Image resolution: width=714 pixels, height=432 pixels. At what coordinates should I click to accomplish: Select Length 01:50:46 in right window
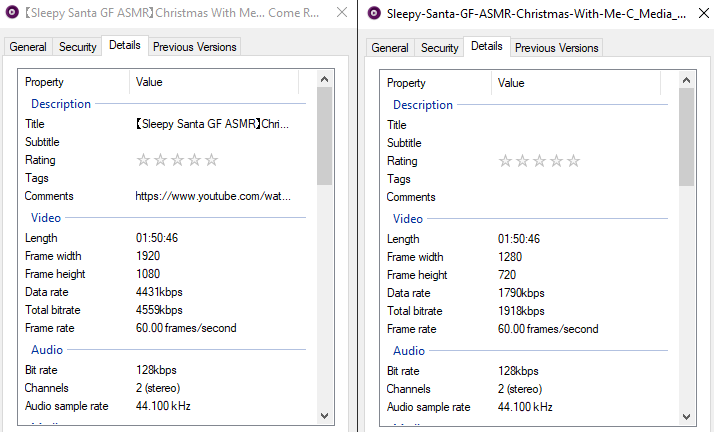(x=519, y=239)
